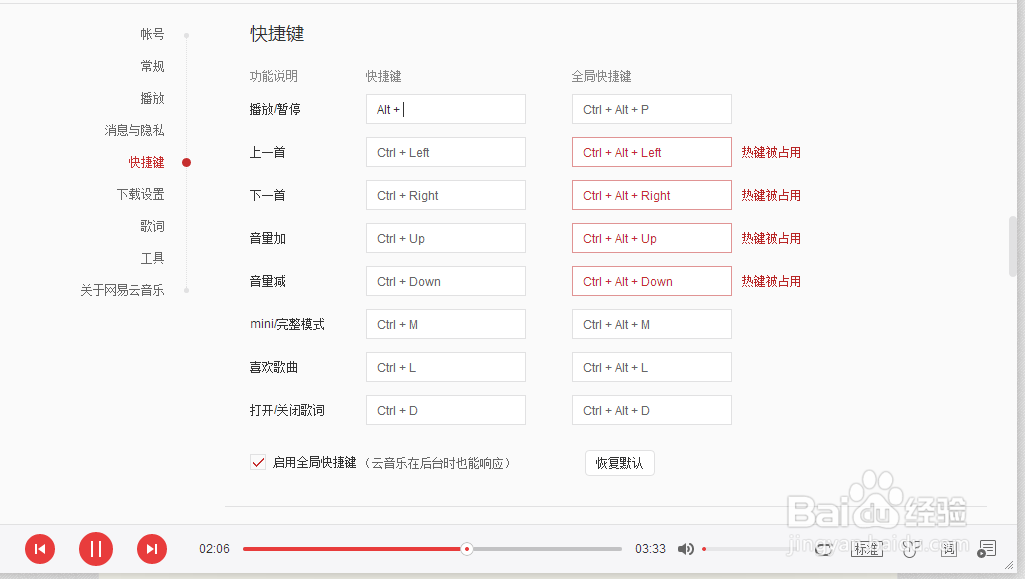Click the settings page vertical scrollbar
1025x579 pixels.
click(x=1013, y=246)
